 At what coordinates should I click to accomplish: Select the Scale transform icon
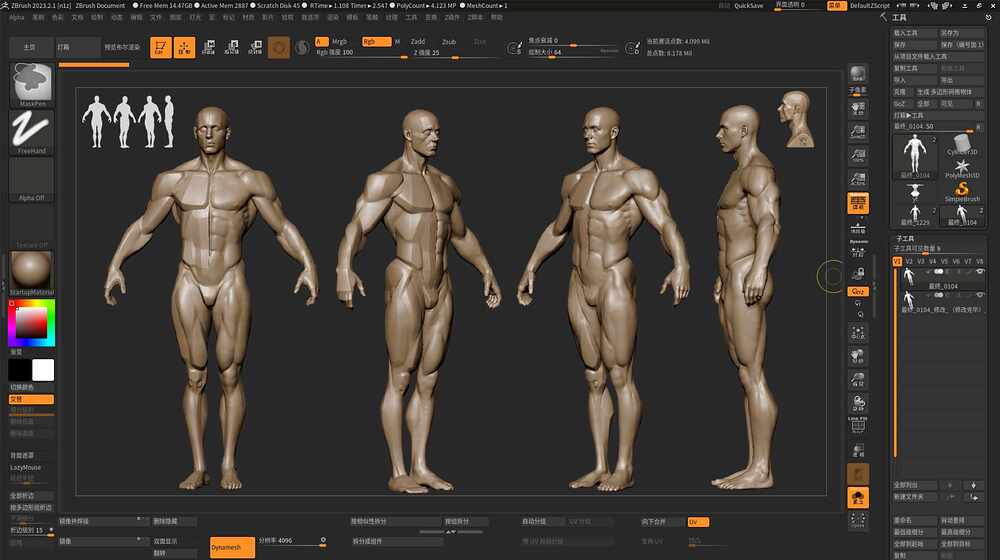tap(232, 47)
